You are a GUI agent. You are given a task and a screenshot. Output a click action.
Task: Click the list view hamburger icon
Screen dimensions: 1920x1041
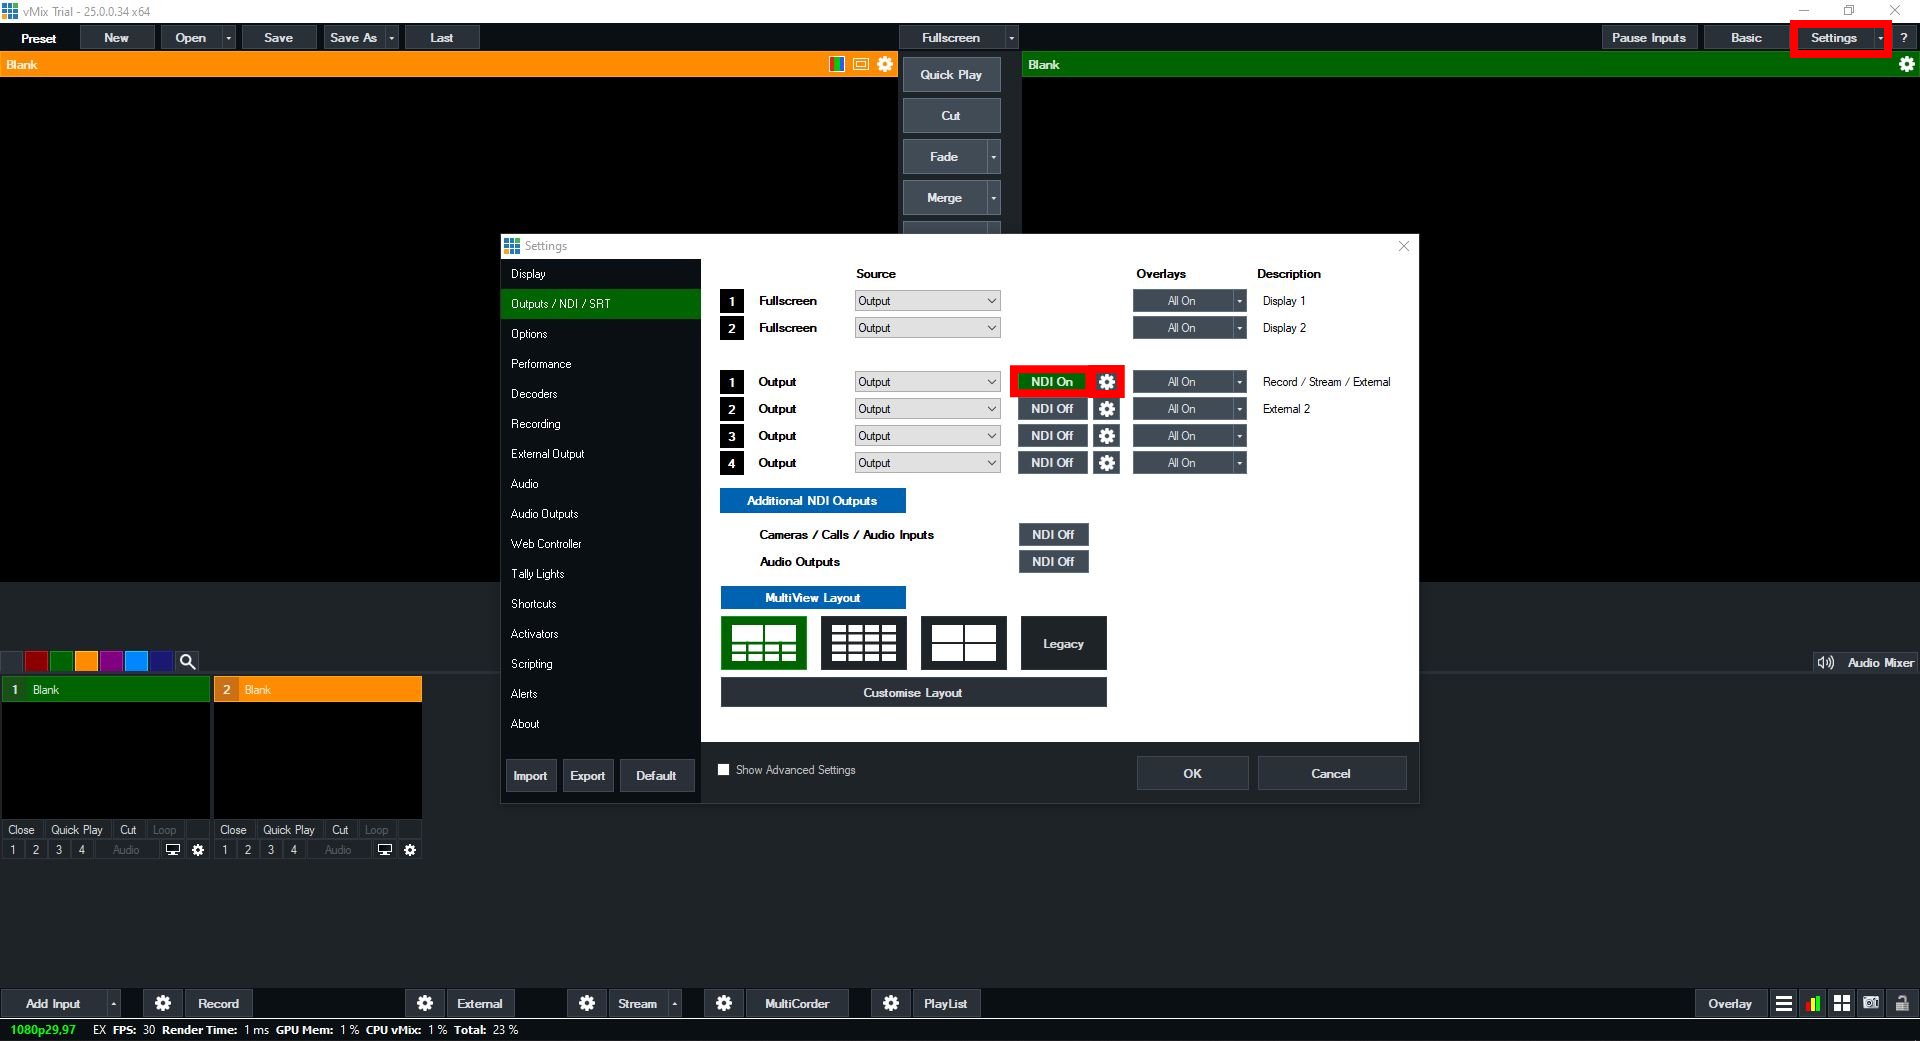1783,1003
